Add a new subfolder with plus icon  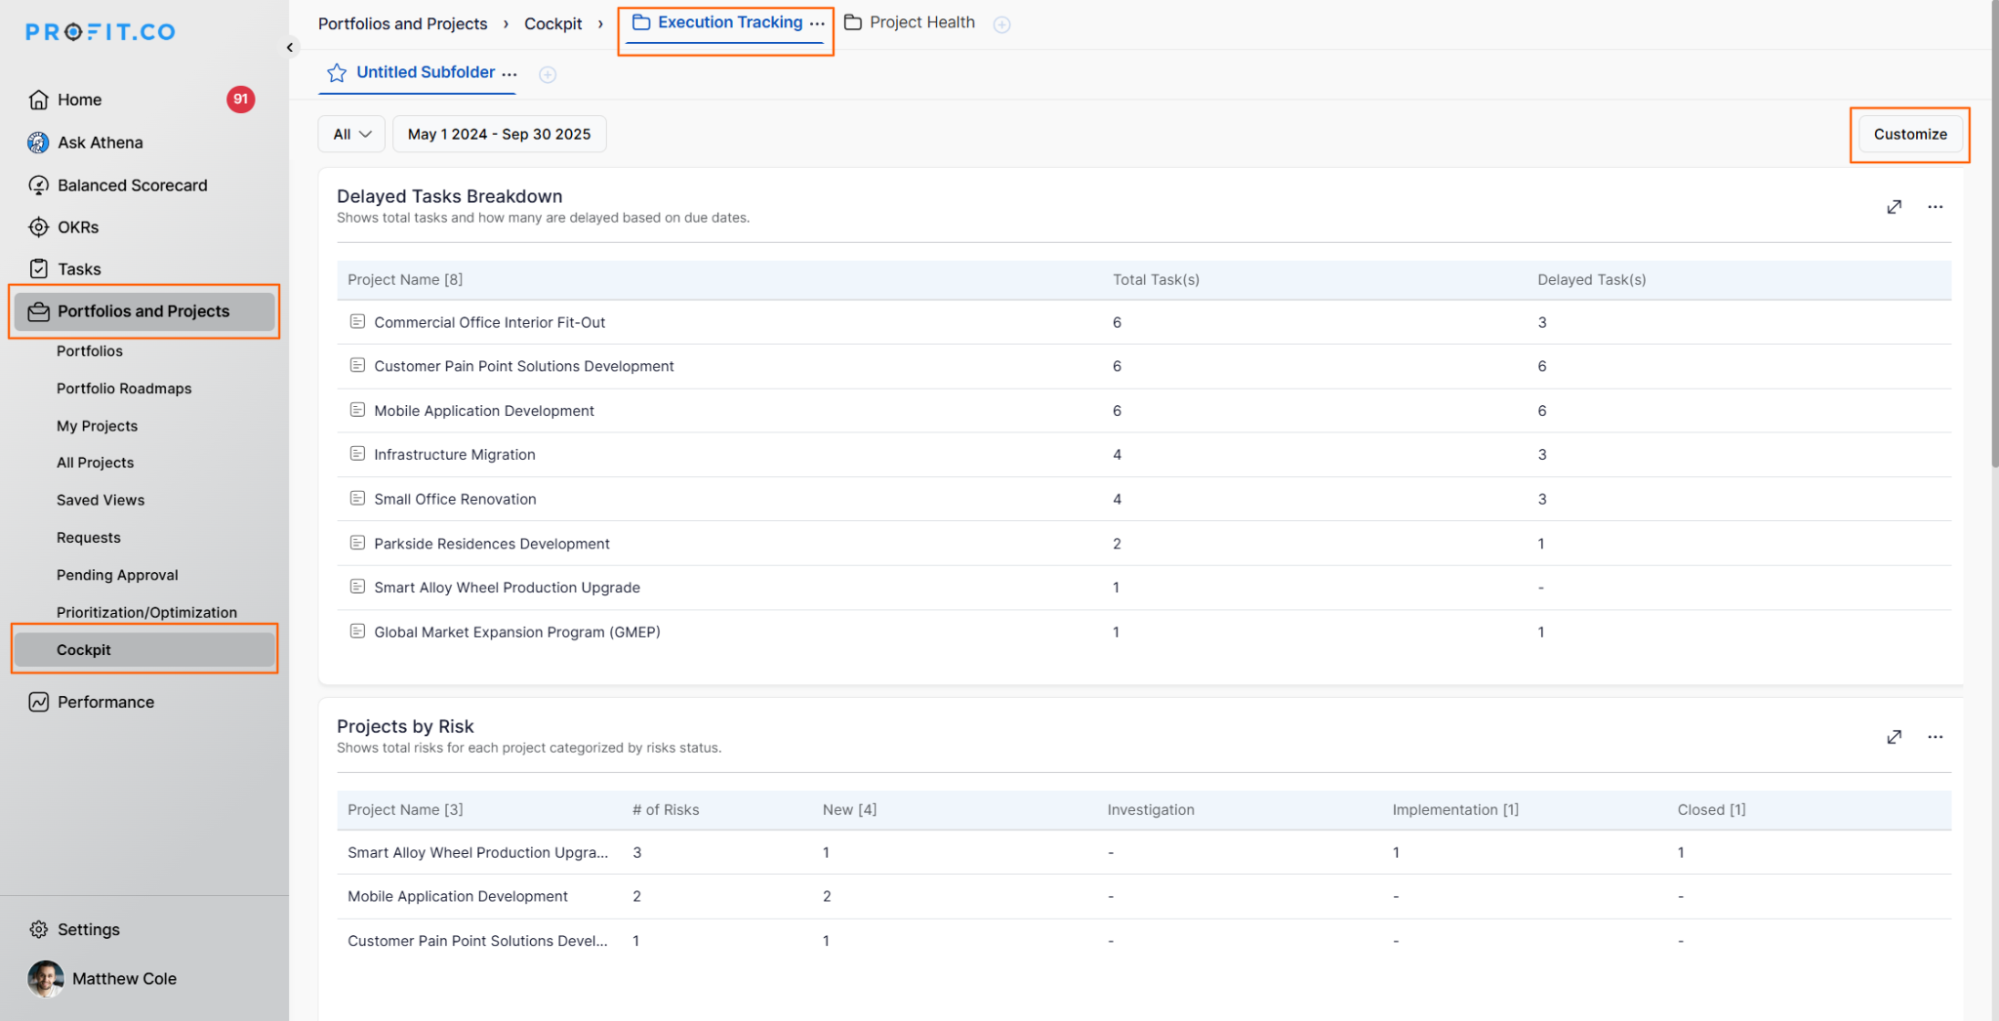tap(547, 75)
